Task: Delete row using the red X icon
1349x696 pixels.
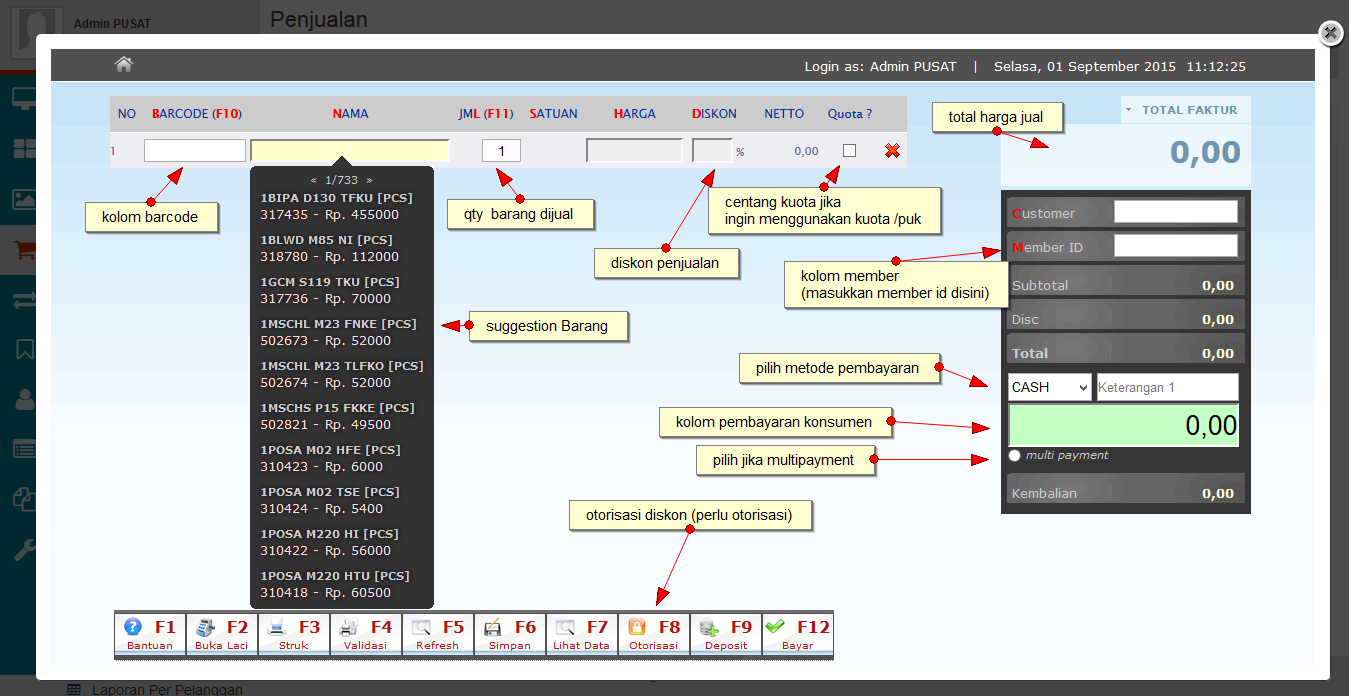Action: tap(892, 151)
